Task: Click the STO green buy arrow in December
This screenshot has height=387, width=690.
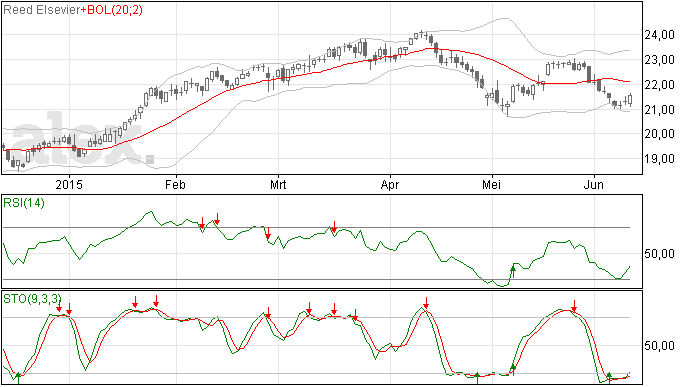Action: (18, 377)
